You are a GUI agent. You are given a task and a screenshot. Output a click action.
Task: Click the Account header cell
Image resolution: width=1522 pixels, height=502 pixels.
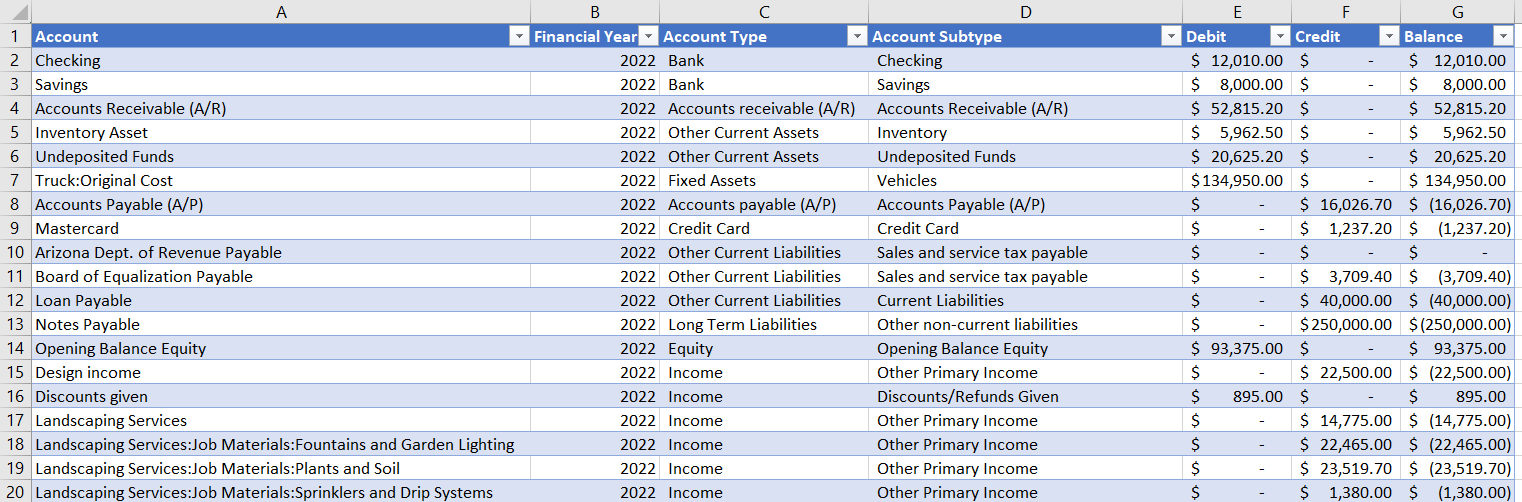(281, 36)
